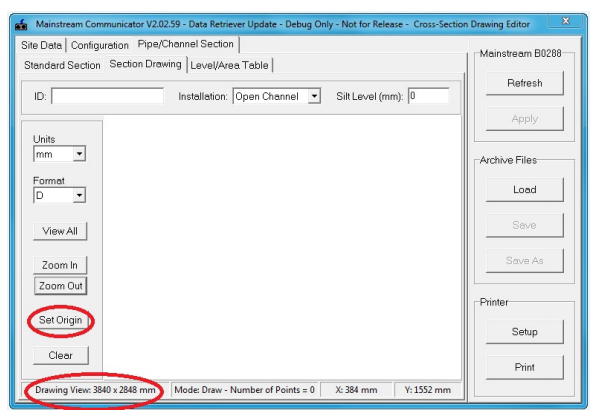Screen dimensions: 594x417
Task: Click the Refresh button
Action: 525,83
